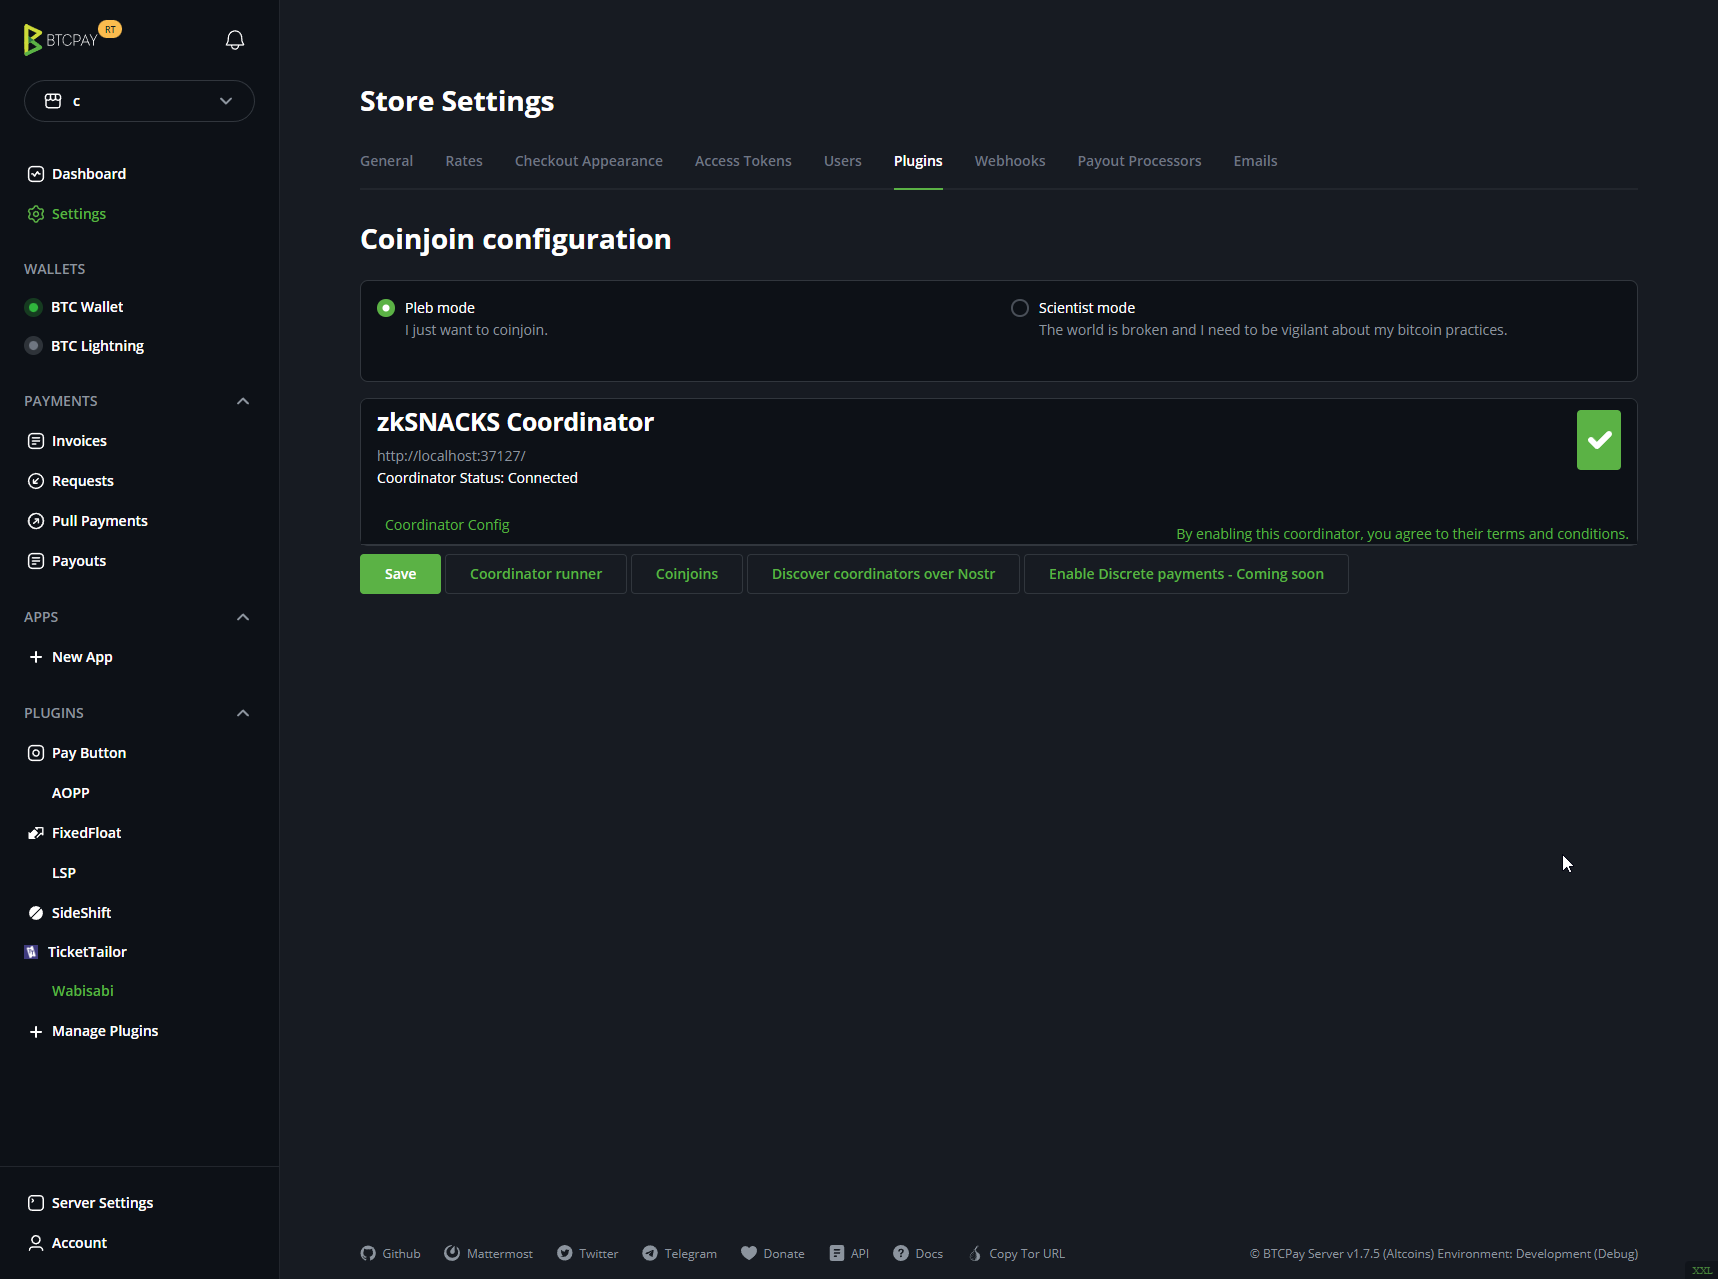Open the store selector dropdown
Screen dimensions: 1718x1279
tap(139, 101)
